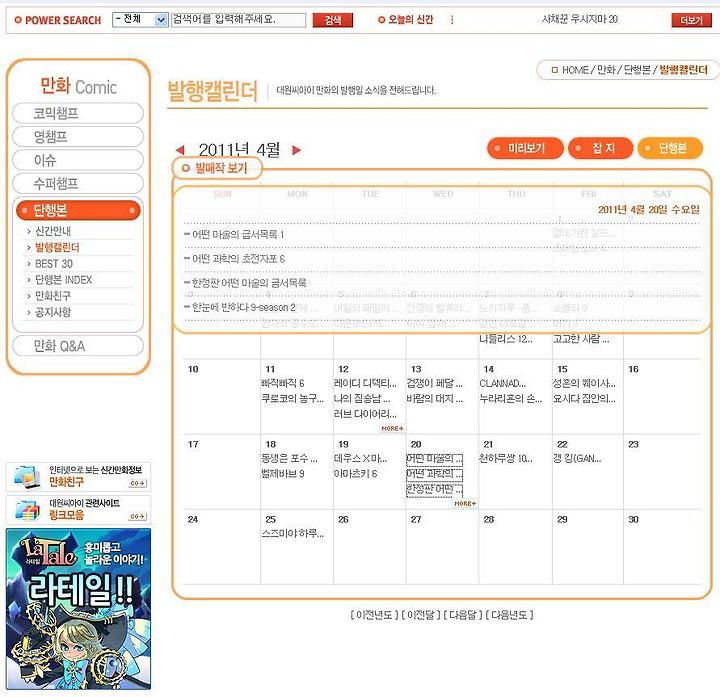Go to next month with right arrow

point(297,150)
